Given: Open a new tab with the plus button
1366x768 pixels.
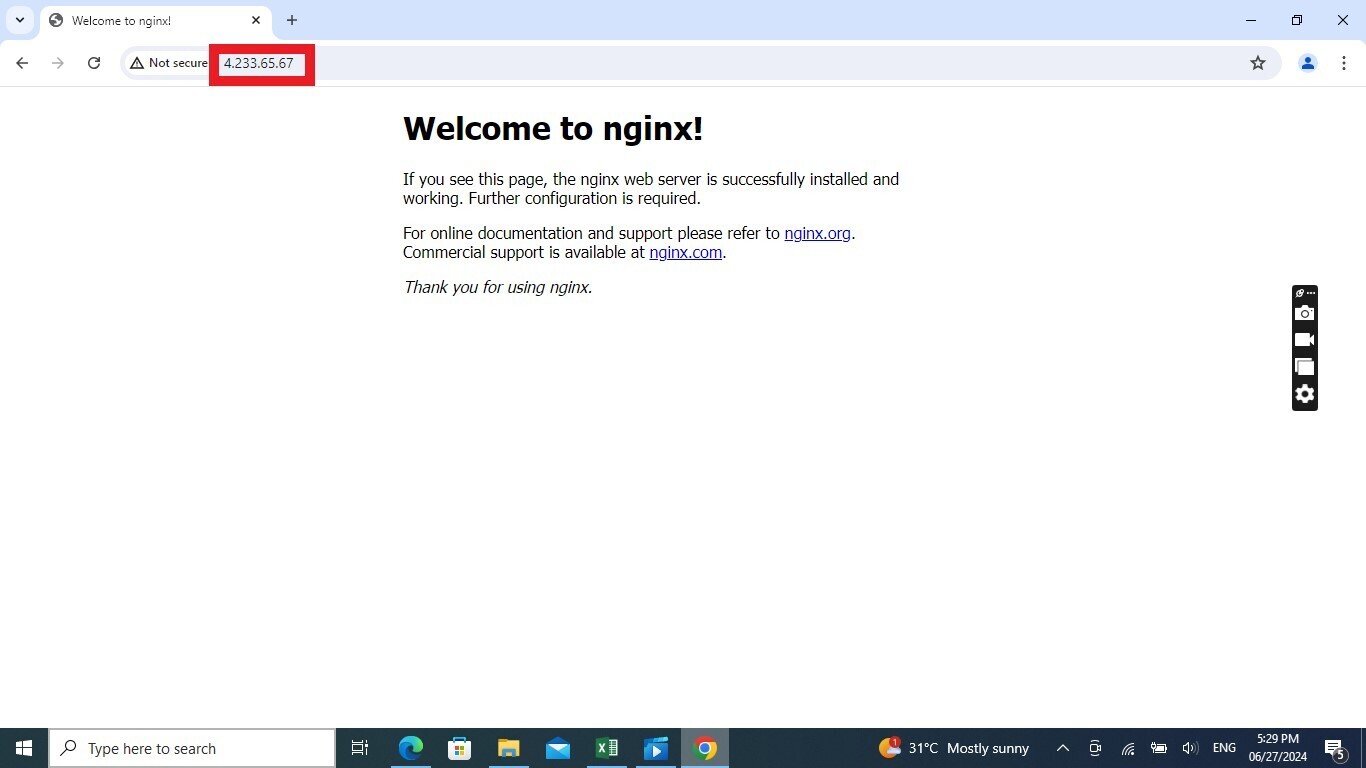Looking at the screenshot, I should coord(292,20).
